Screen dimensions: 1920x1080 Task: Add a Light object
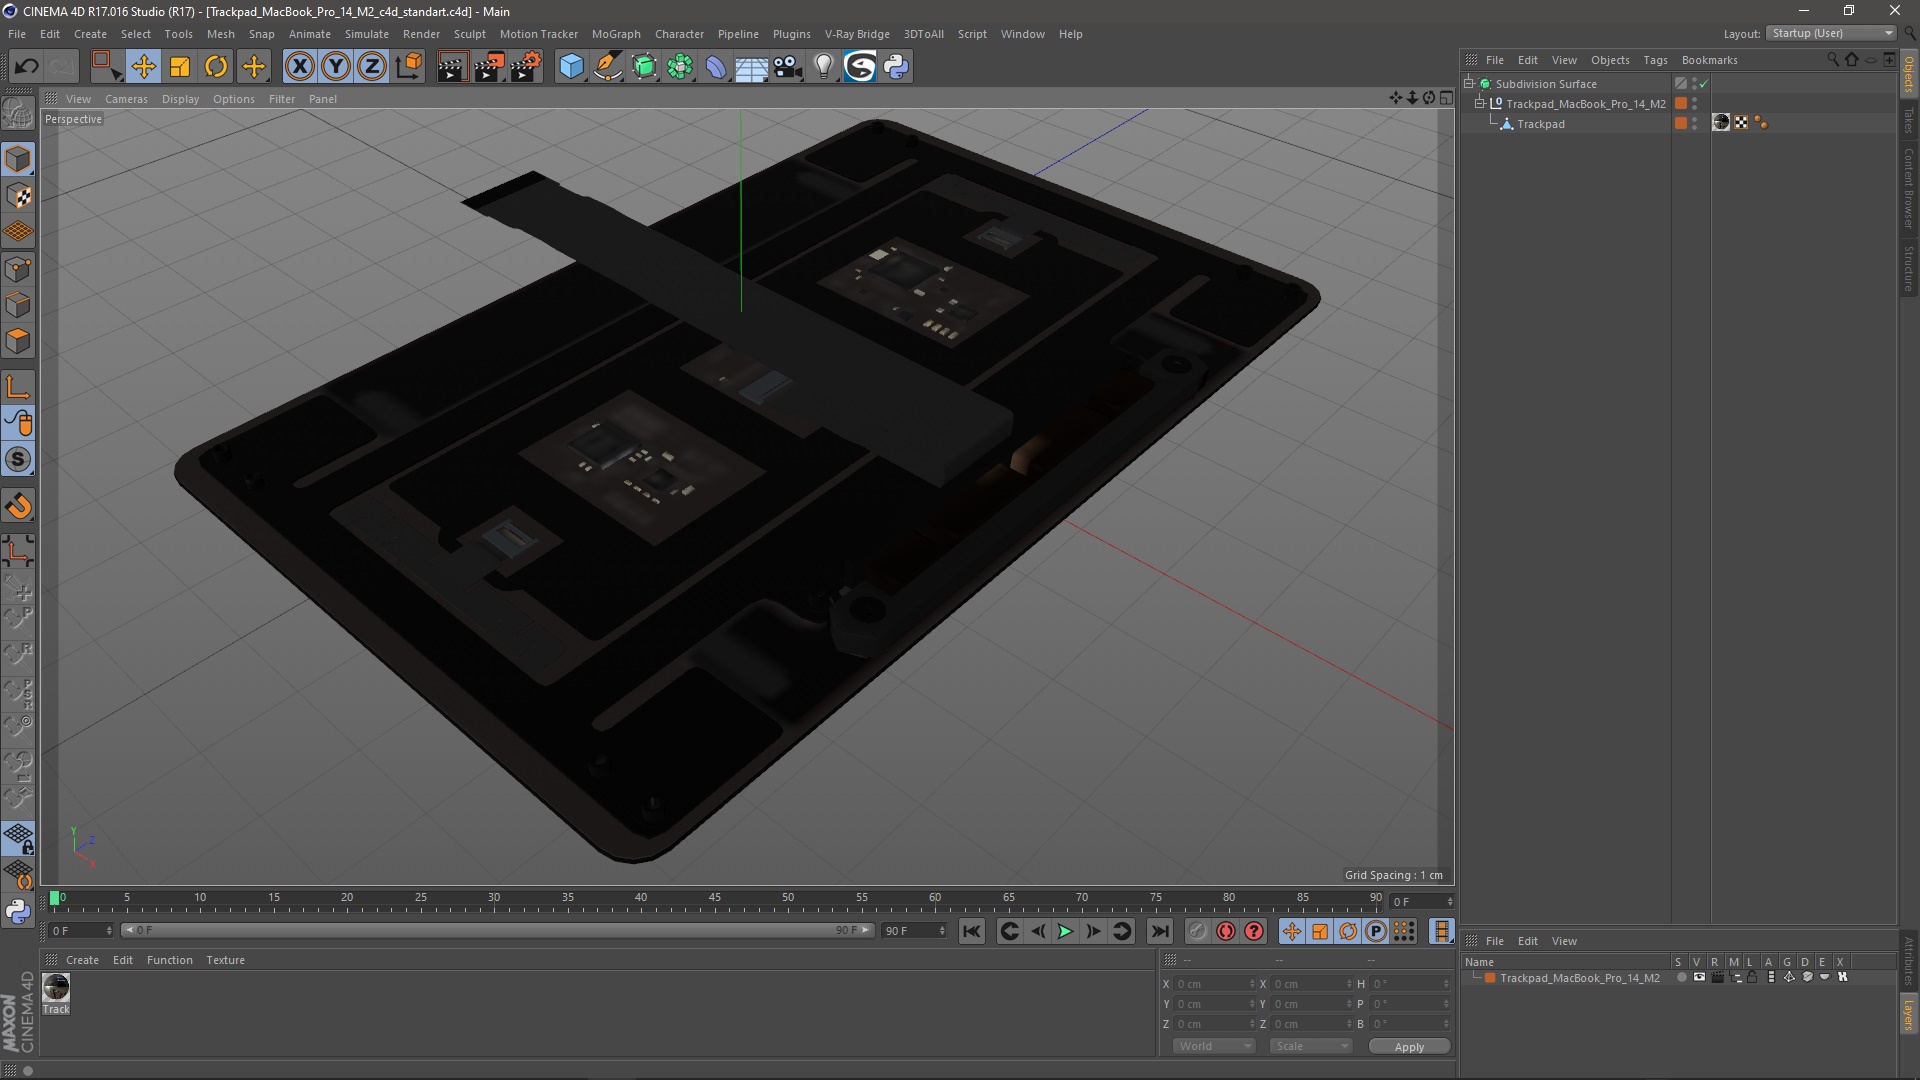point(824,67)
